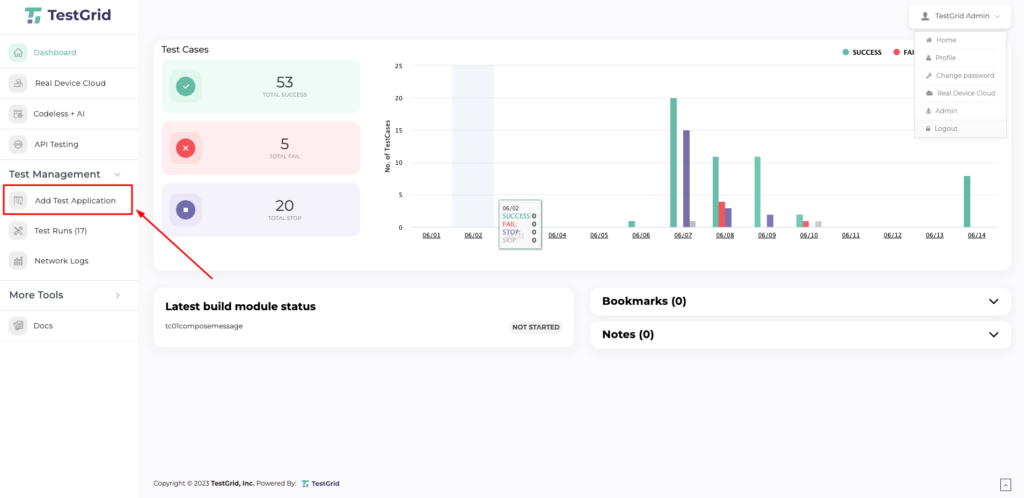
Task: Collapse the Test Management section chevron
Action: 118,174
